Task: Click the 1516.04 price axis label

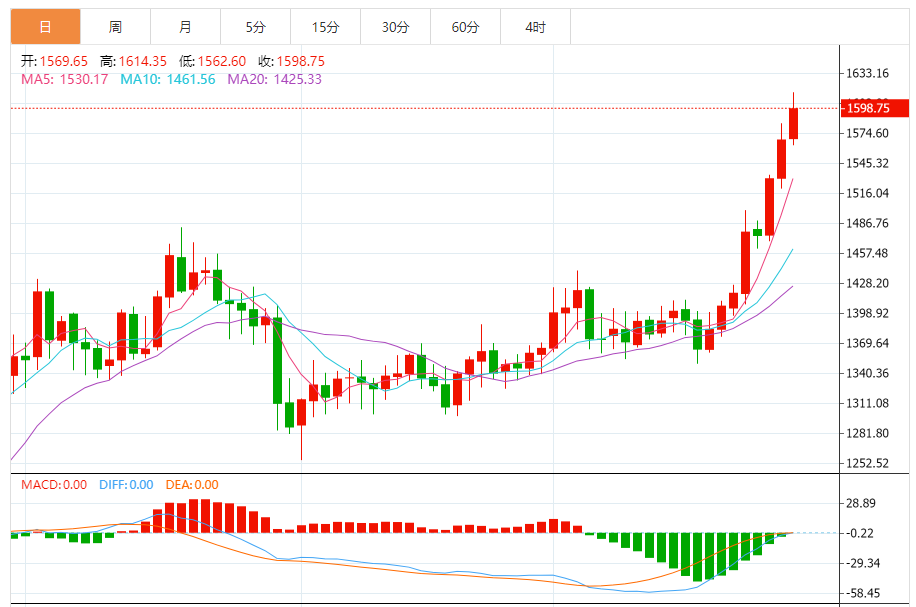Action: click(868, 193)
